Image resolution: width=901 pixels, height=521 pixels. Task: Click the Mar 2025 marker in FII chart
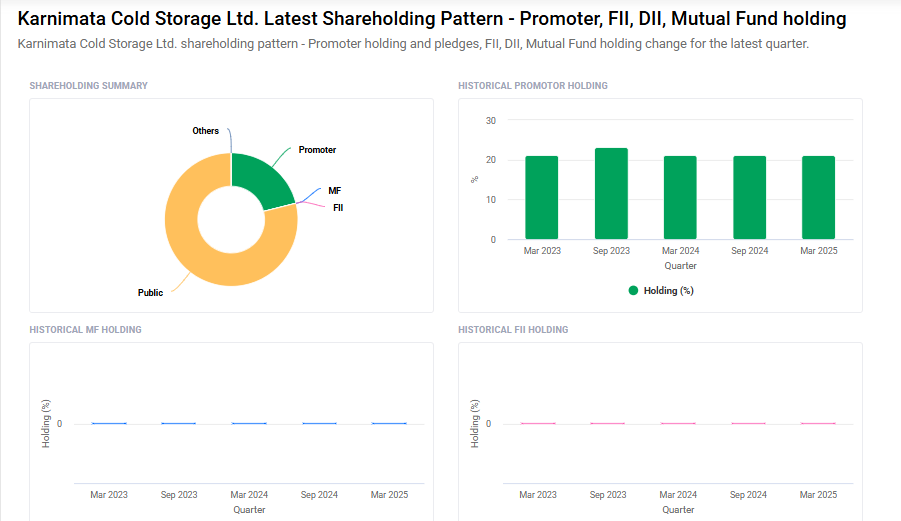tap(818, 423)
